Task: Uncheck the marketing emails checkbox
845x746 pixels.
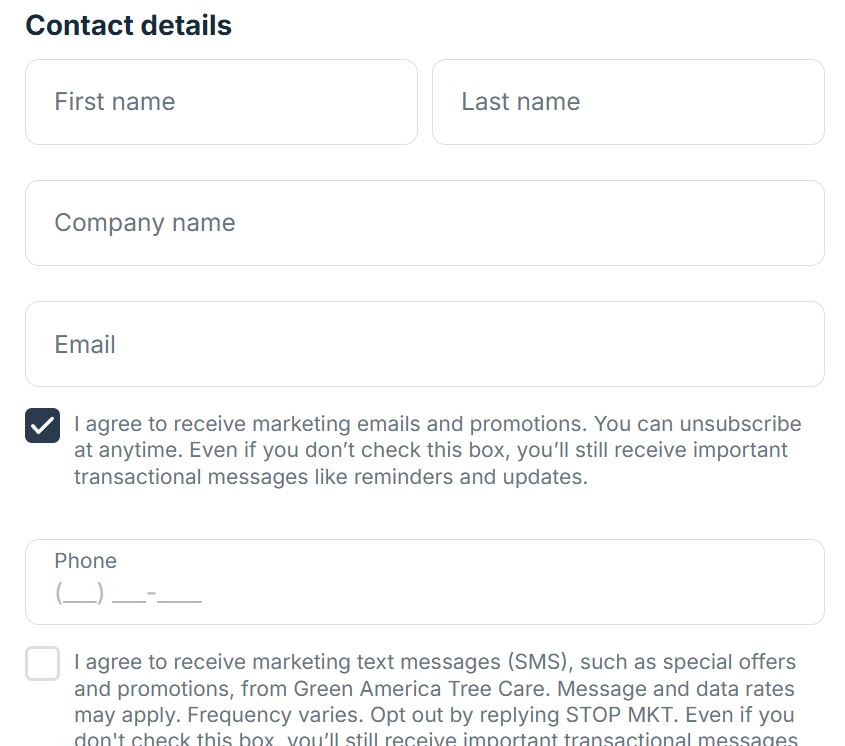Action: 43,425
